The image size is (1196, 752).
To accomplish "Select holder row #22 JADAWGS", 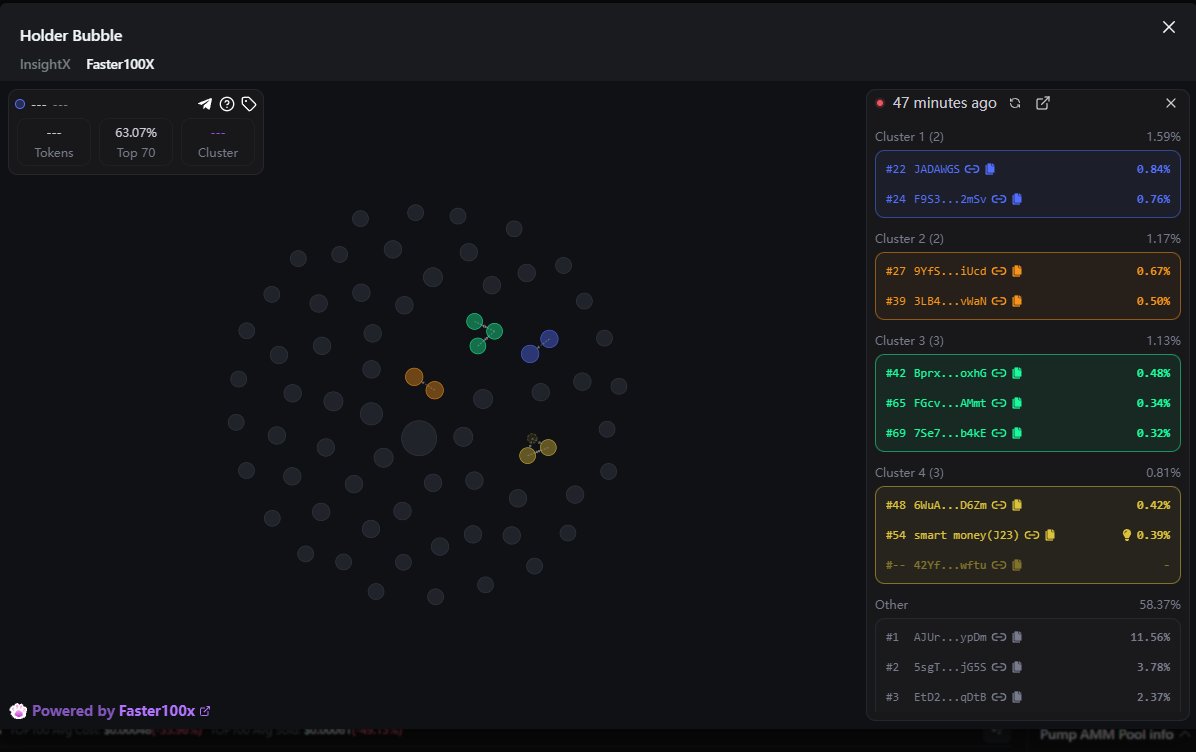I will (1027, 169).
